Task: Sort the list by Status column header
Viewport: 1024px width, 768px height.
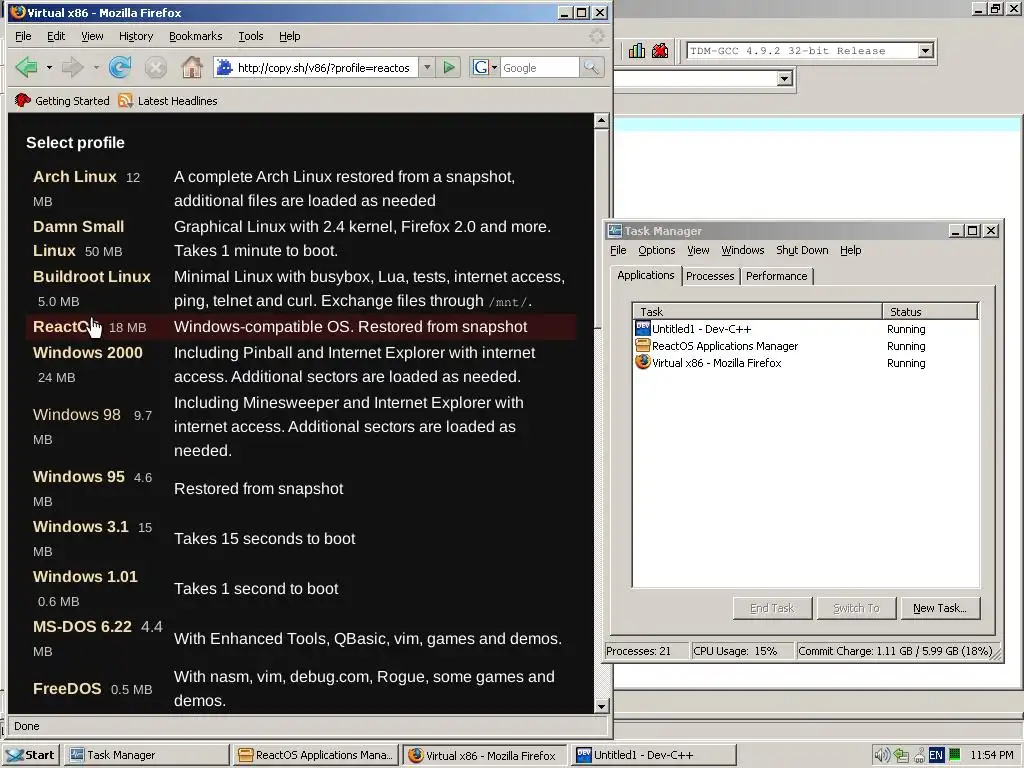Action: click(930, 312)
